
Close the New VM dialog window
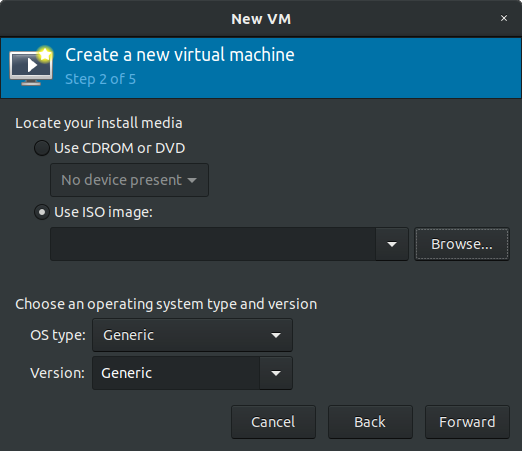point(504,18)
